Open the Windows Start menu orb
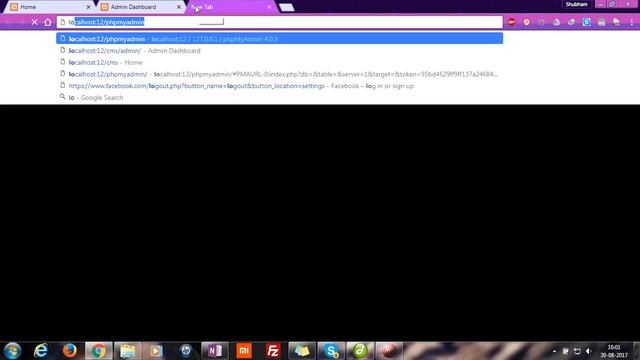The image size is (640, 360). click(x=13, y=351)
